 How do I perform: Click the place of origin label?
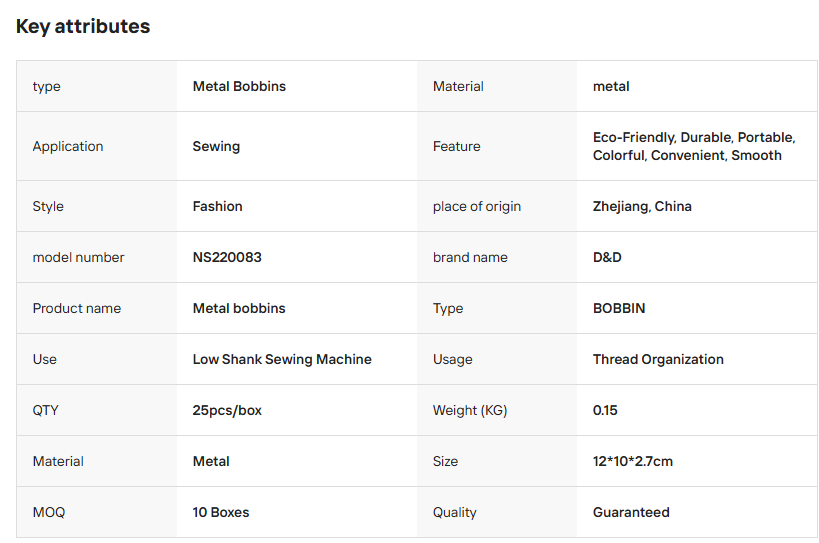point(477,206)
